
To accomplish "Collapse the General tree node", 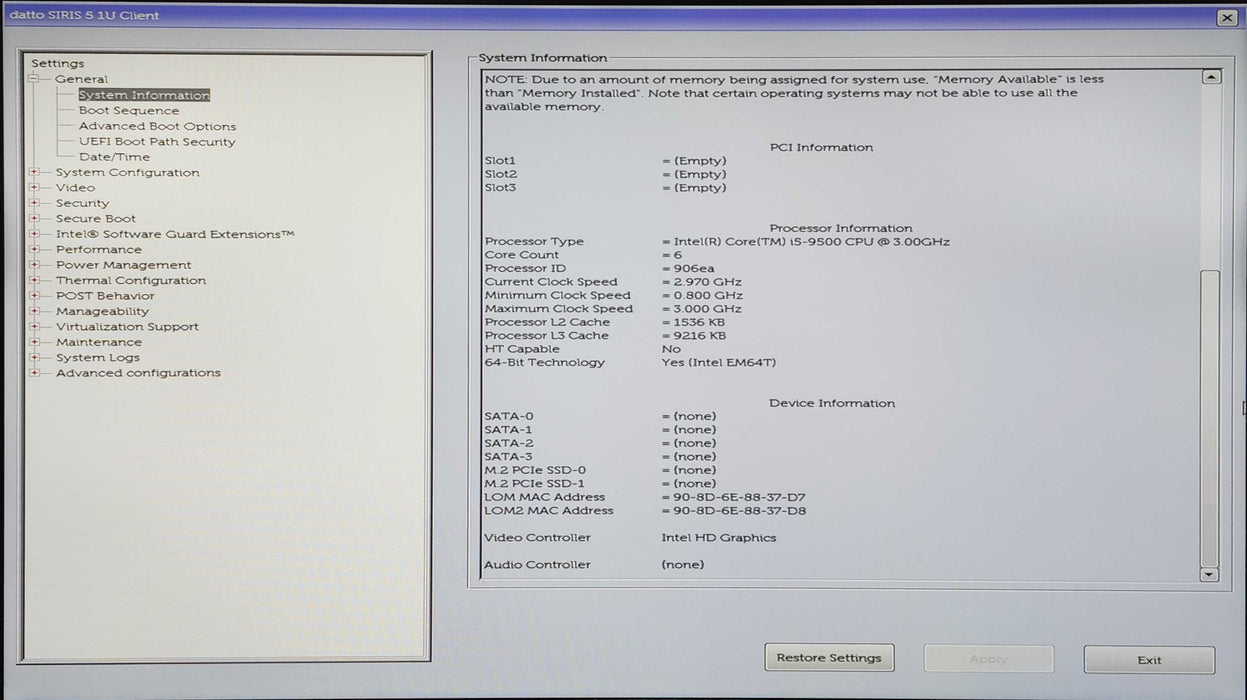I will tap(34, 79).
